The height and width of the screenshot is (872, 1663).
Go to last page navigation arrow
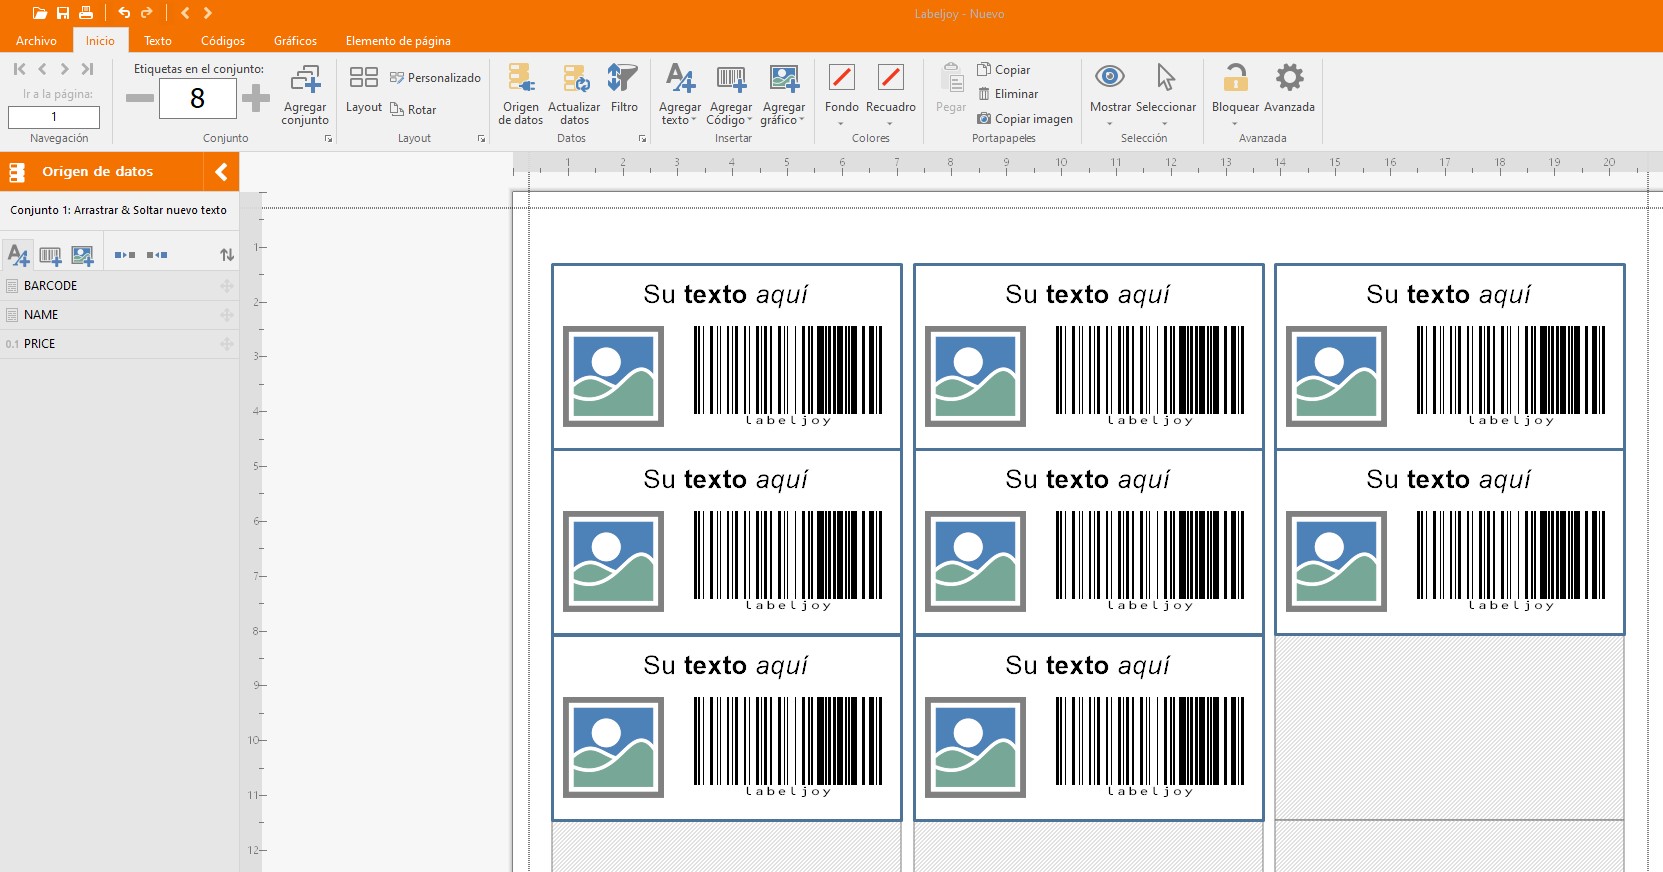(88, 69)
